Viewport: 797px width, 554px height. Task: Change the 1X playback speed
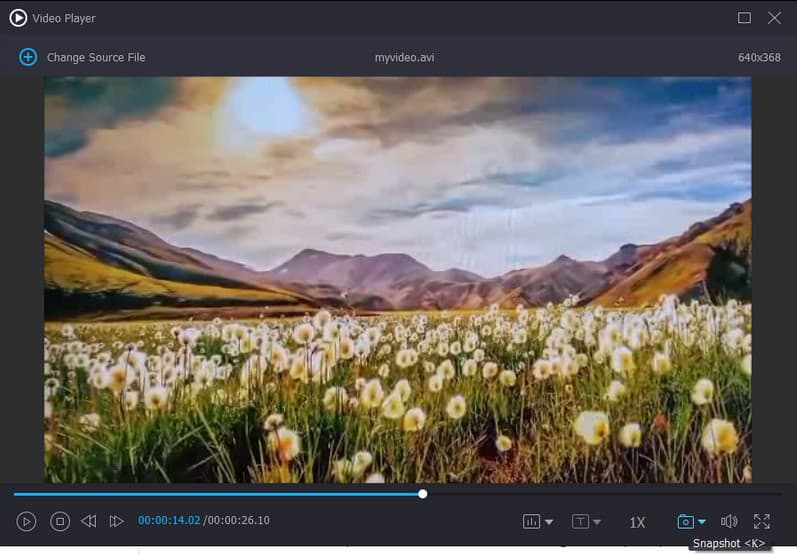tap(637, 522)
